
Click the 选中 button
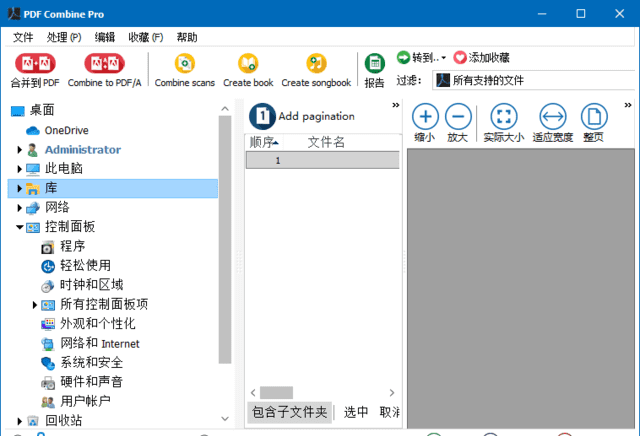click(x=356, y=412)
